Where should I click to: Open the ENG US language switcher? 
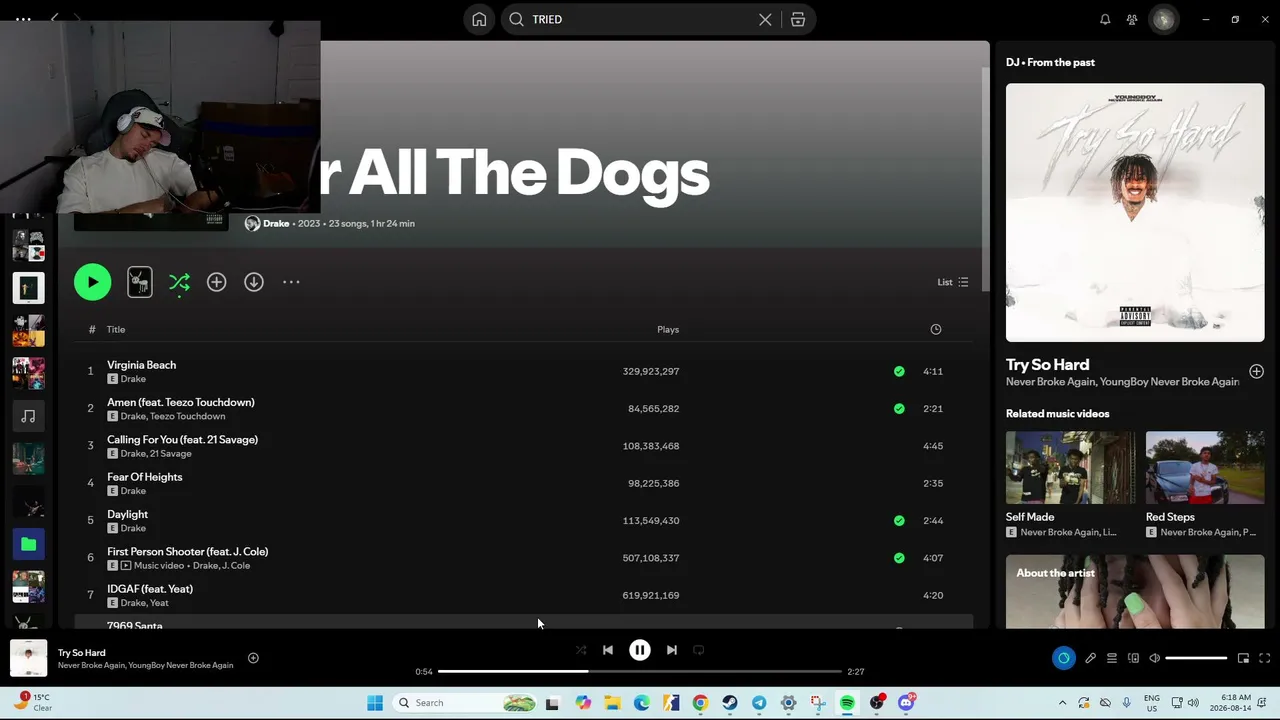(1152, 703)
